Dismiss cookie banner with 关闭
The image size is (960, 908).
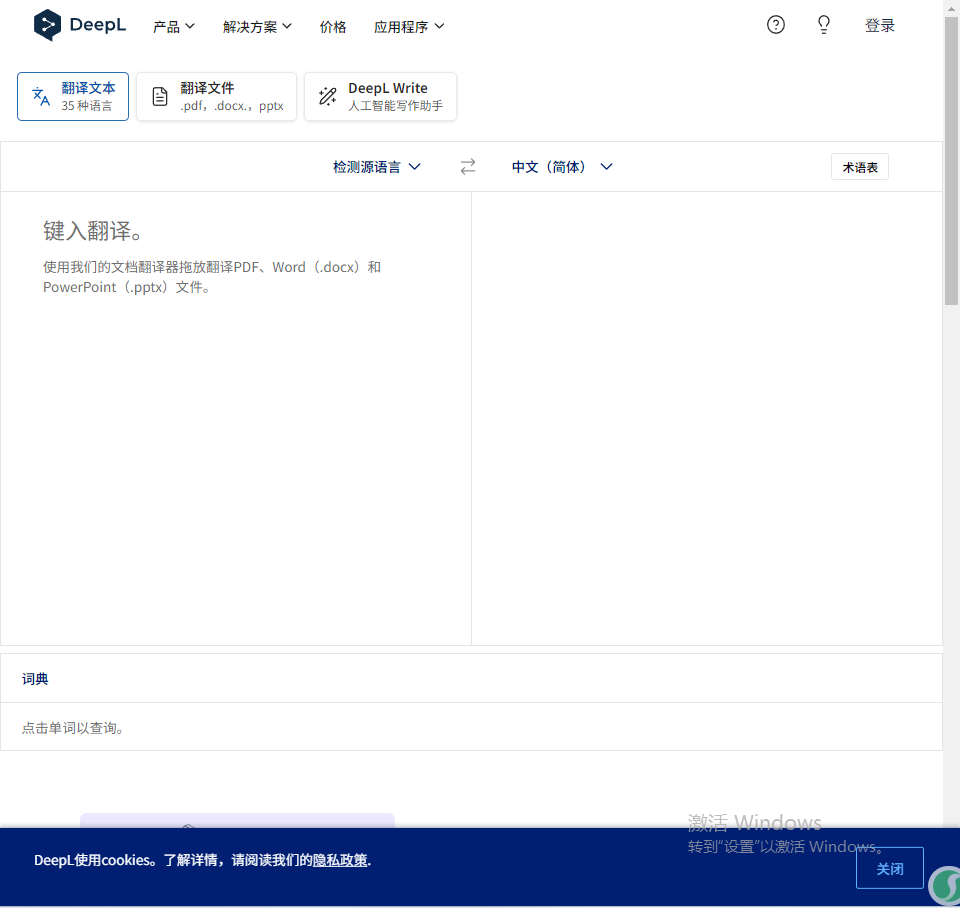point(890,868)
